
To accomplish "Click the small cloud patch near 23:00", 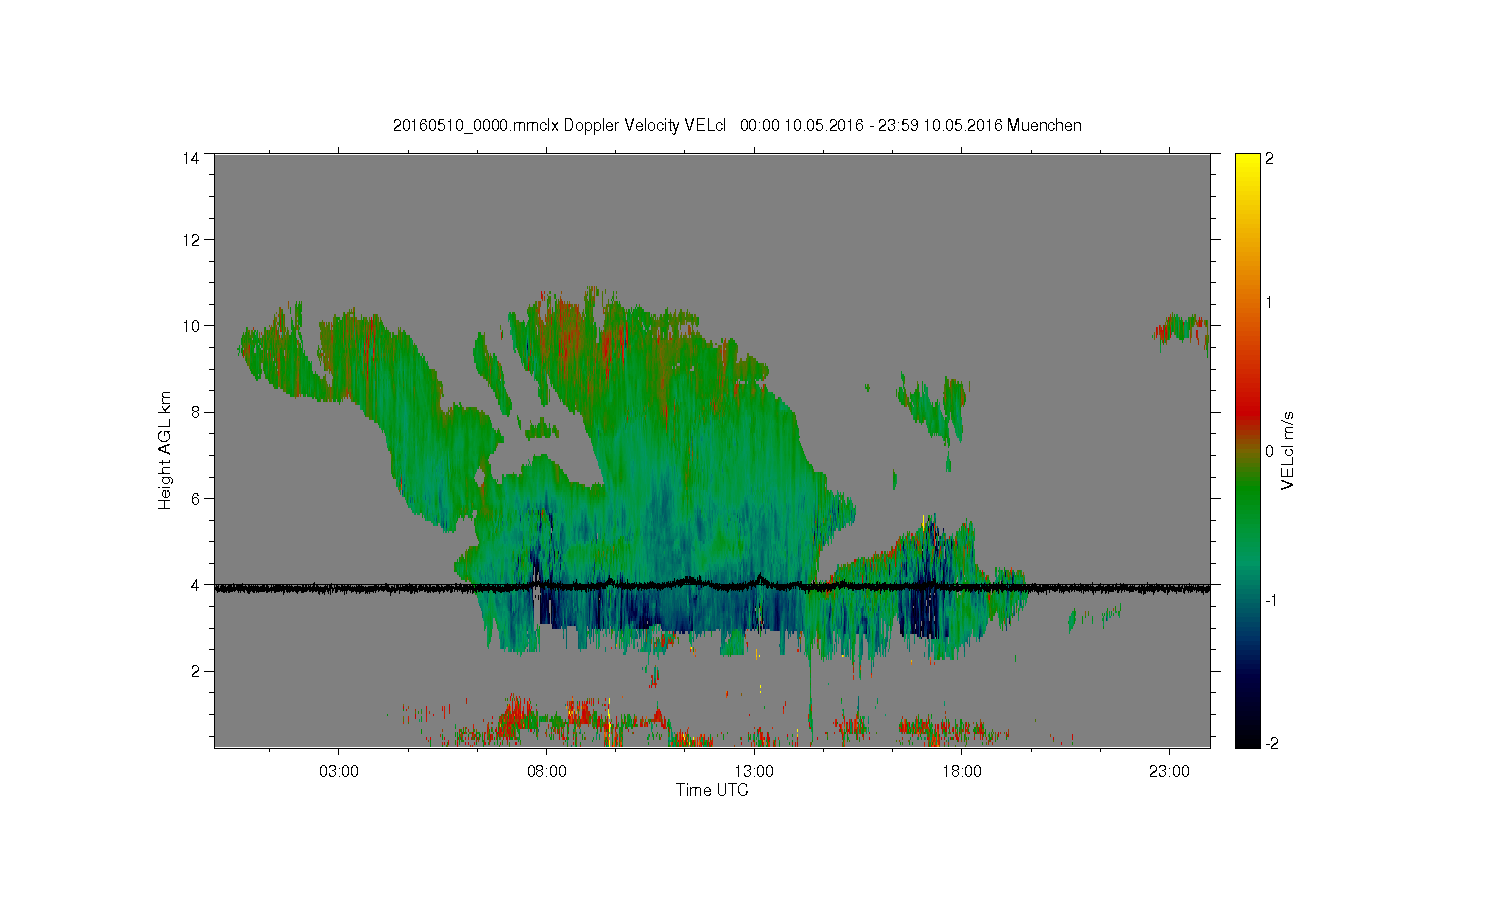I will click(1181, 330).
